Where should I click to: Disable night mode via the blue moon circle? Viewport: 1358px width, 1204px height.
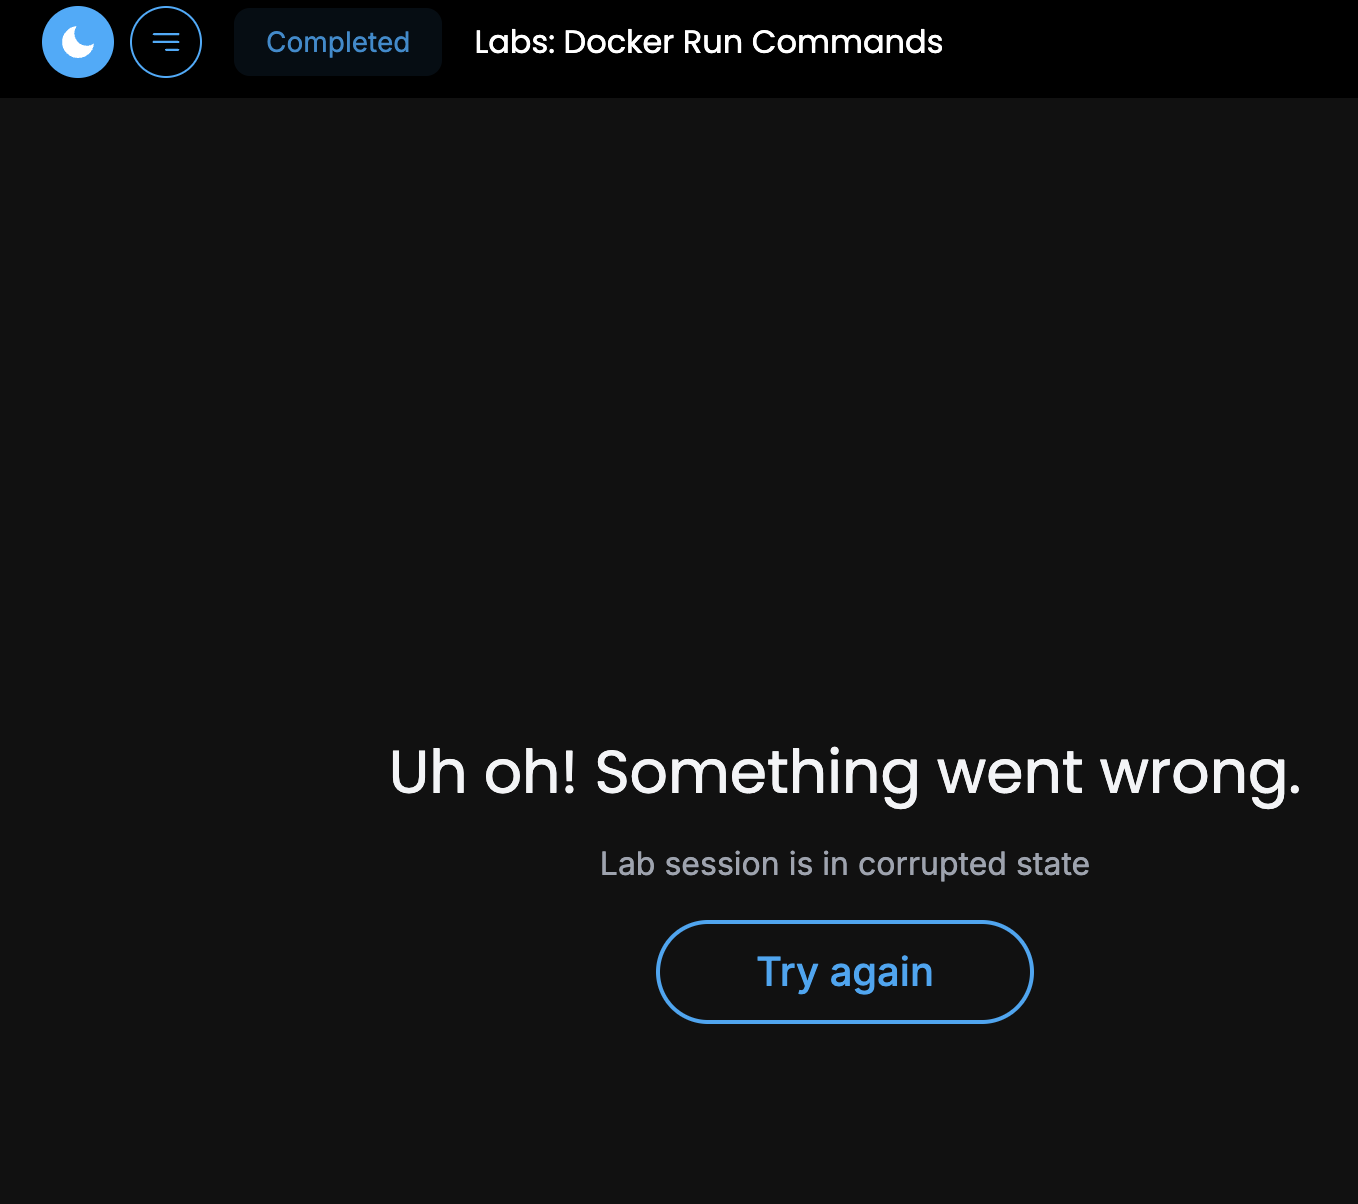pos(78,42)
